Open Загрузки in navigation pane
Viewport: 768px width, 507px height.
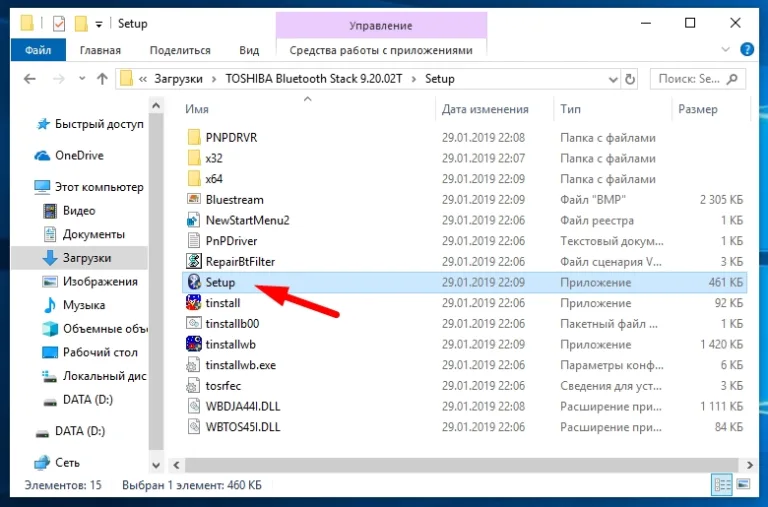coord(79,258)
